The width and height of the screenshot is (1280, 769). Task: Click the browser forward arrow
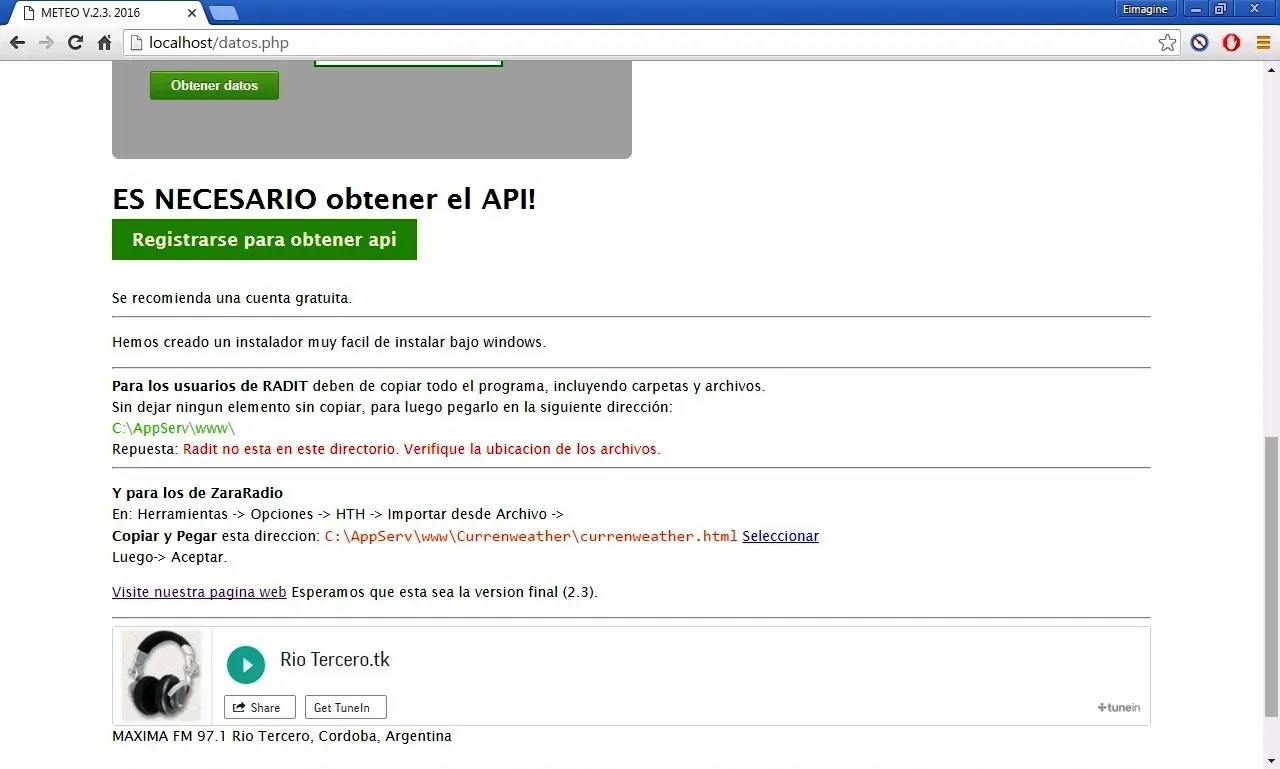(x=46, y=43)
